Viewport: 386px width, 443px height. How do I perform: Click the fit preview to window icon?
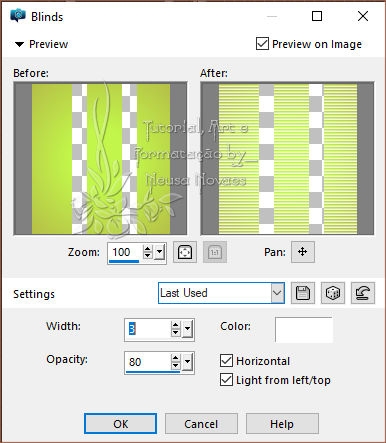tap(185, 252)
